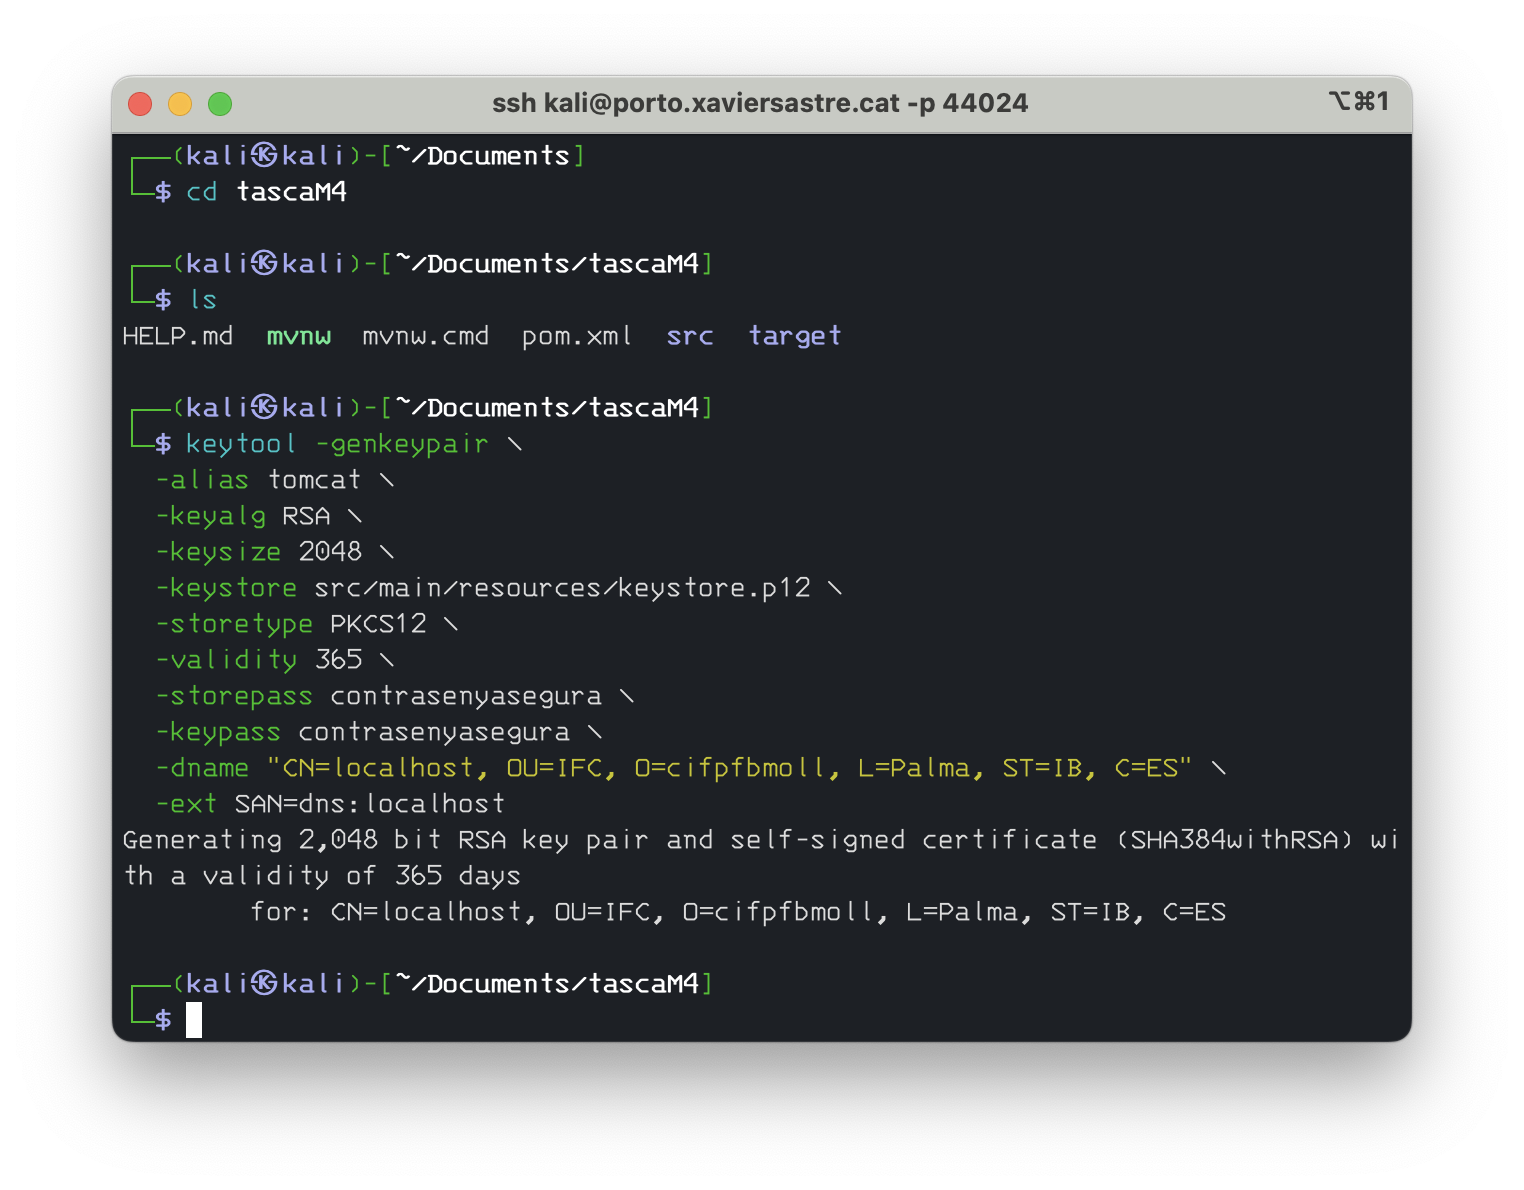1524x1190 pixels.
Task: Select the src directory name
Action: coord(690,336)
